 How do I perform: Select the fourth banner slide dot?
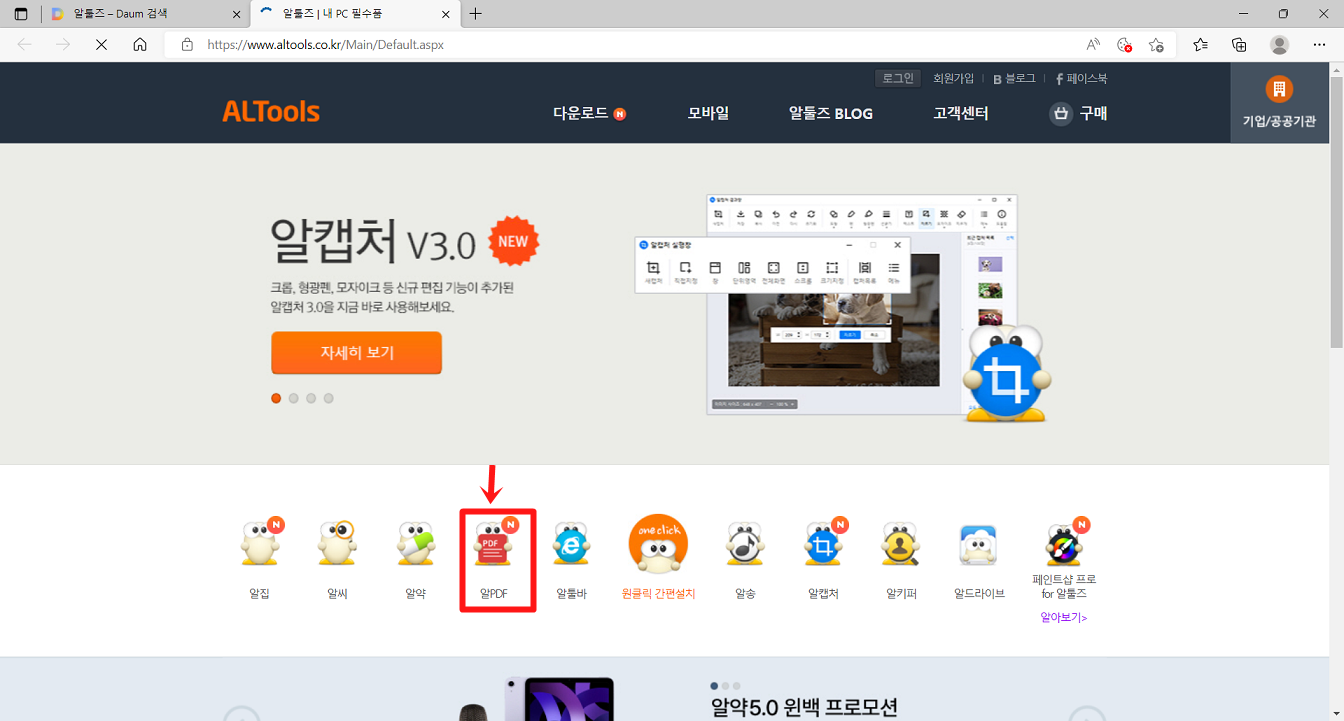click(328, 398)
